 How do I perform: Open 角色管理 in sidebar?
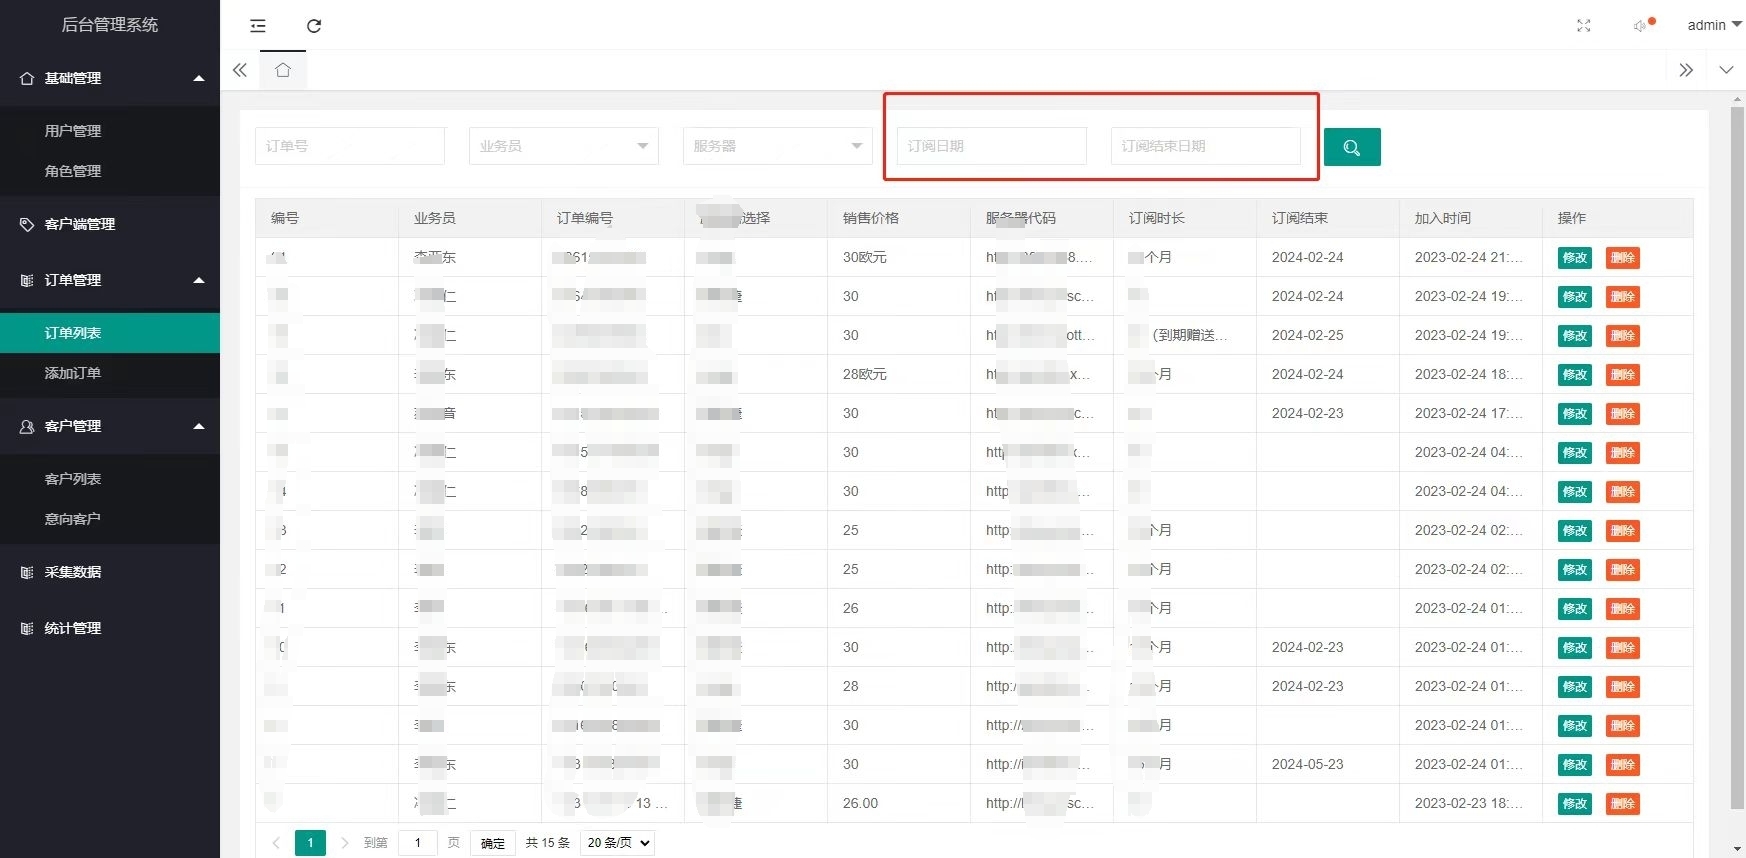point(110,171)
